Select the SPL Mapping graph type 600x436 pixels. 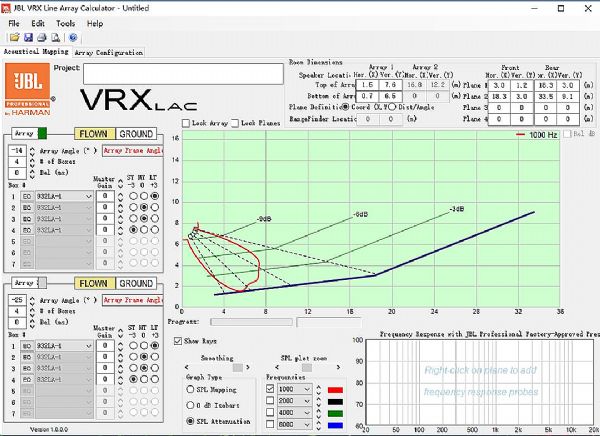click(x=190, y=389)
